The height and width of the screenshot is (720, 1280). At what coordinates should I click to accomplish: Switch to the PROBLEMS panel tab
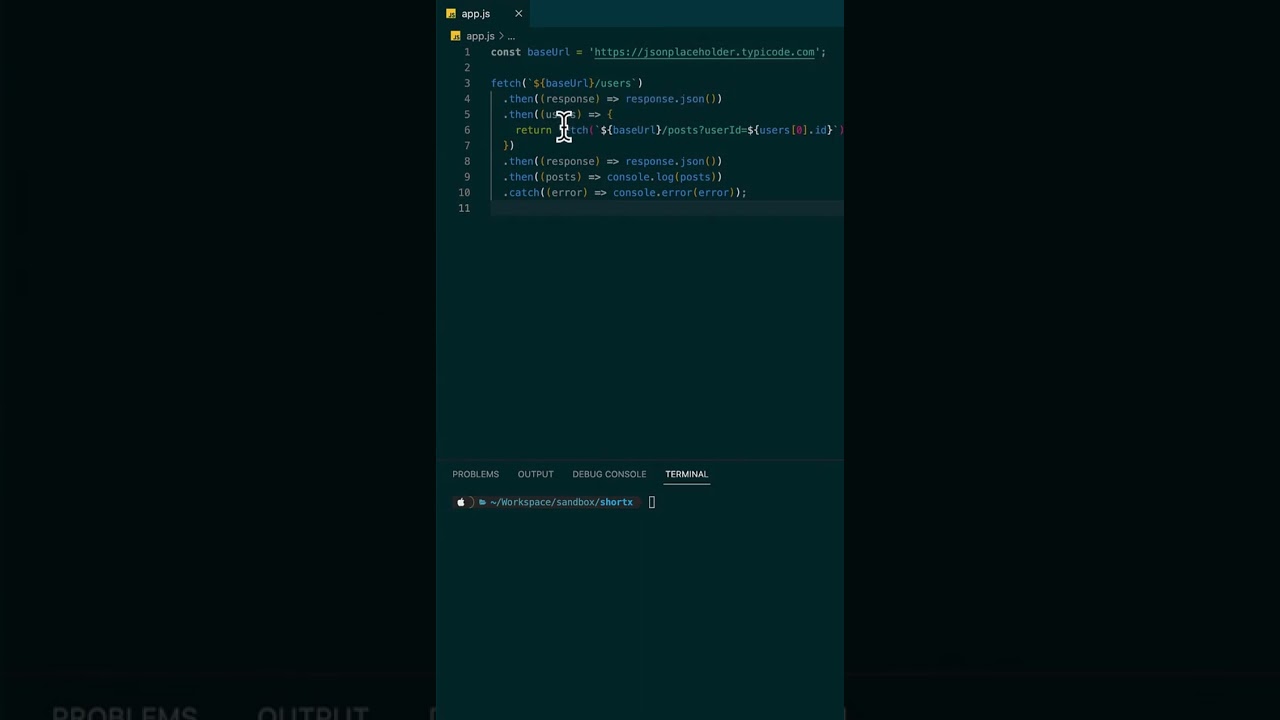[475, 474]
